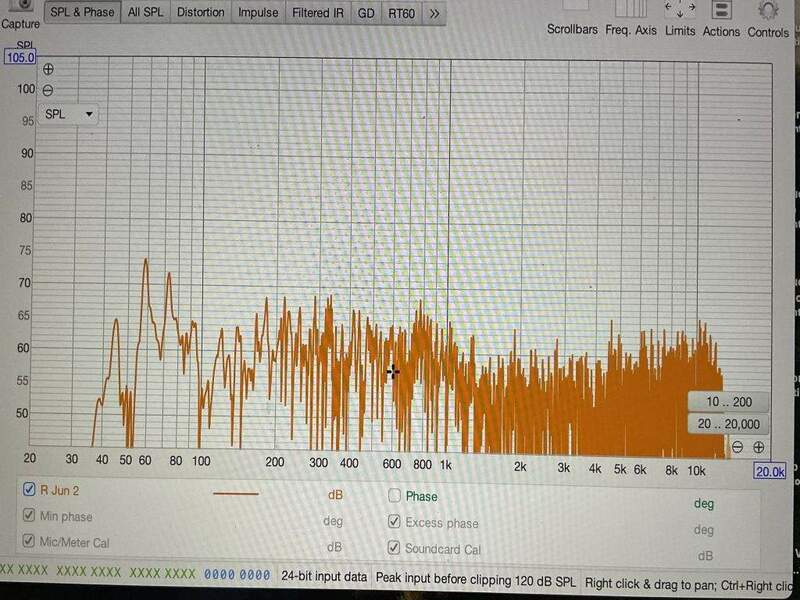Click the Capture camera icon
This screenshot has width=800, height=600.
(x=20, y=5)
